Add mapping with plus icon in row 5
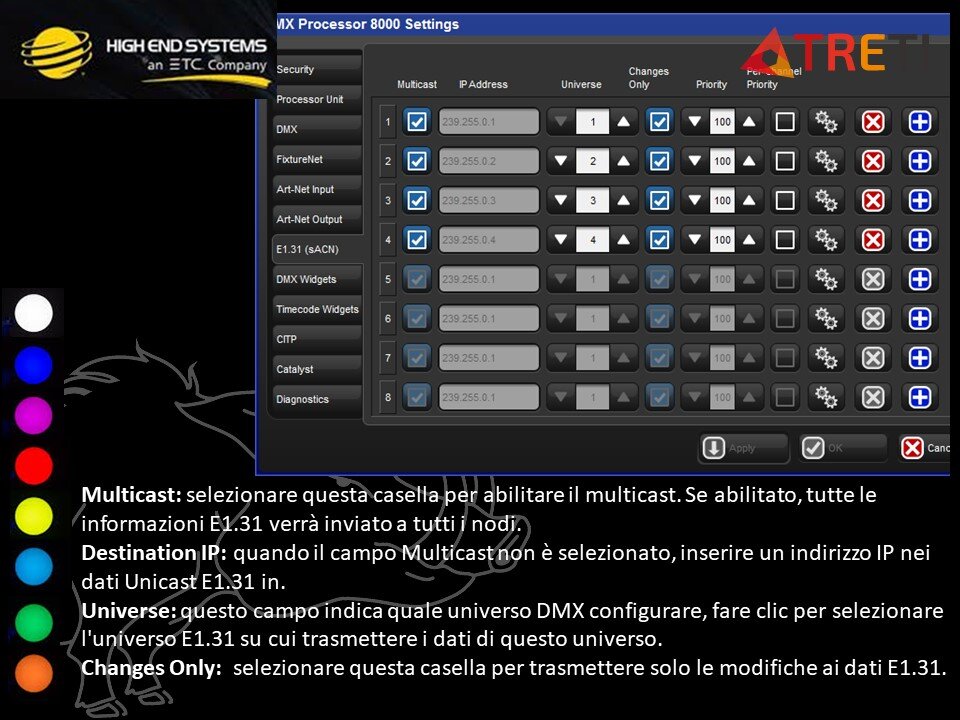The height and width of the screenshot is (720, 960). [920, 279]
